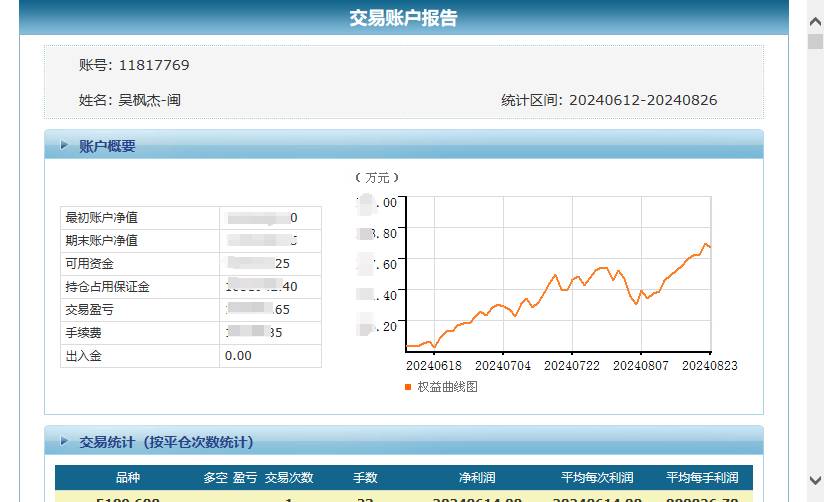Click the 20240618 label on chart axis
This screenshot has width=824, height=502.
click(434, 366)
